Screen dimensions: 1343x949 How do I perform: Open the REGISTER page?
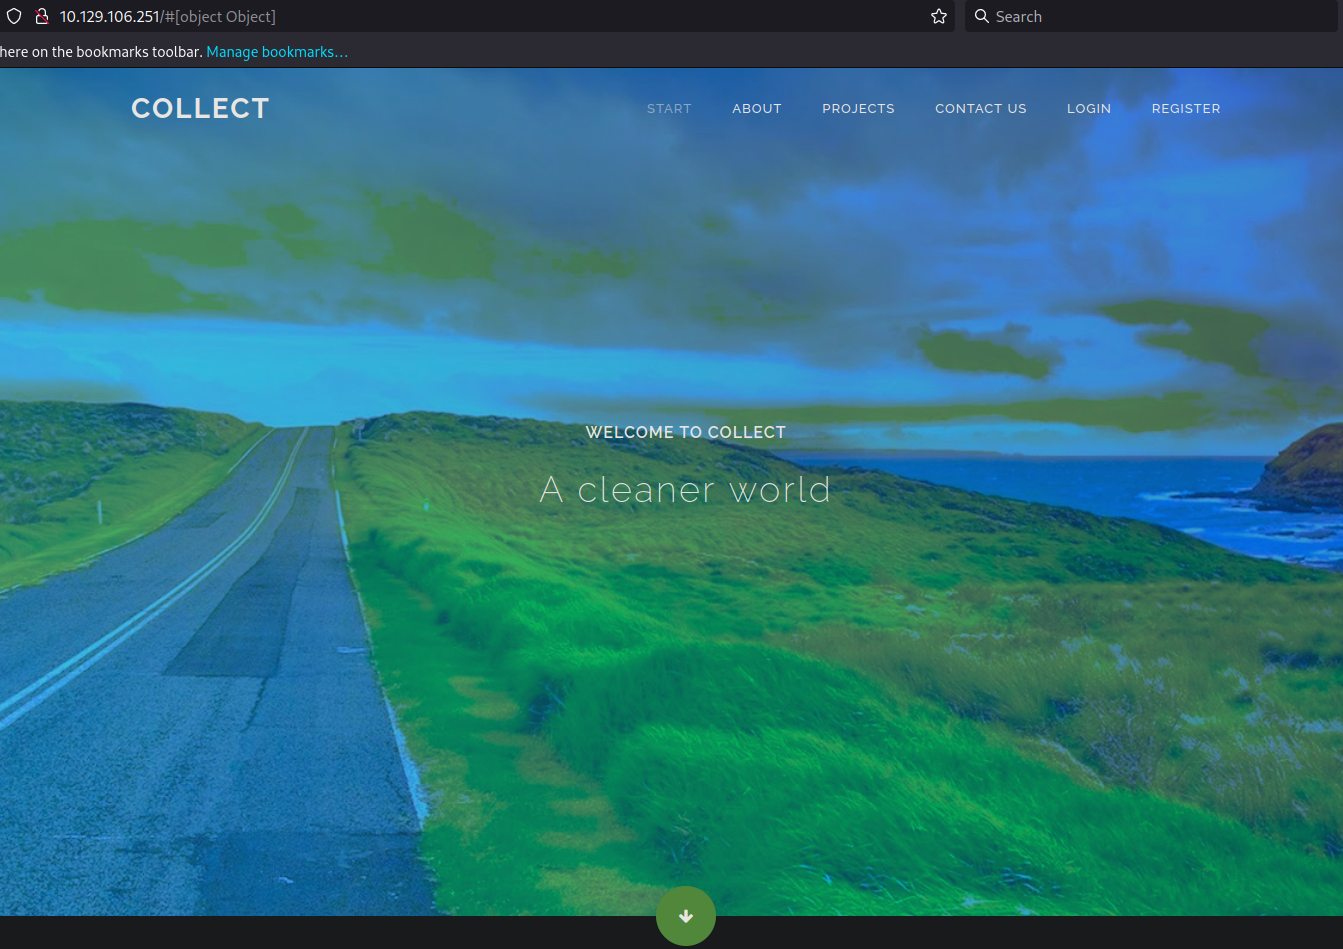point(1185,108)
